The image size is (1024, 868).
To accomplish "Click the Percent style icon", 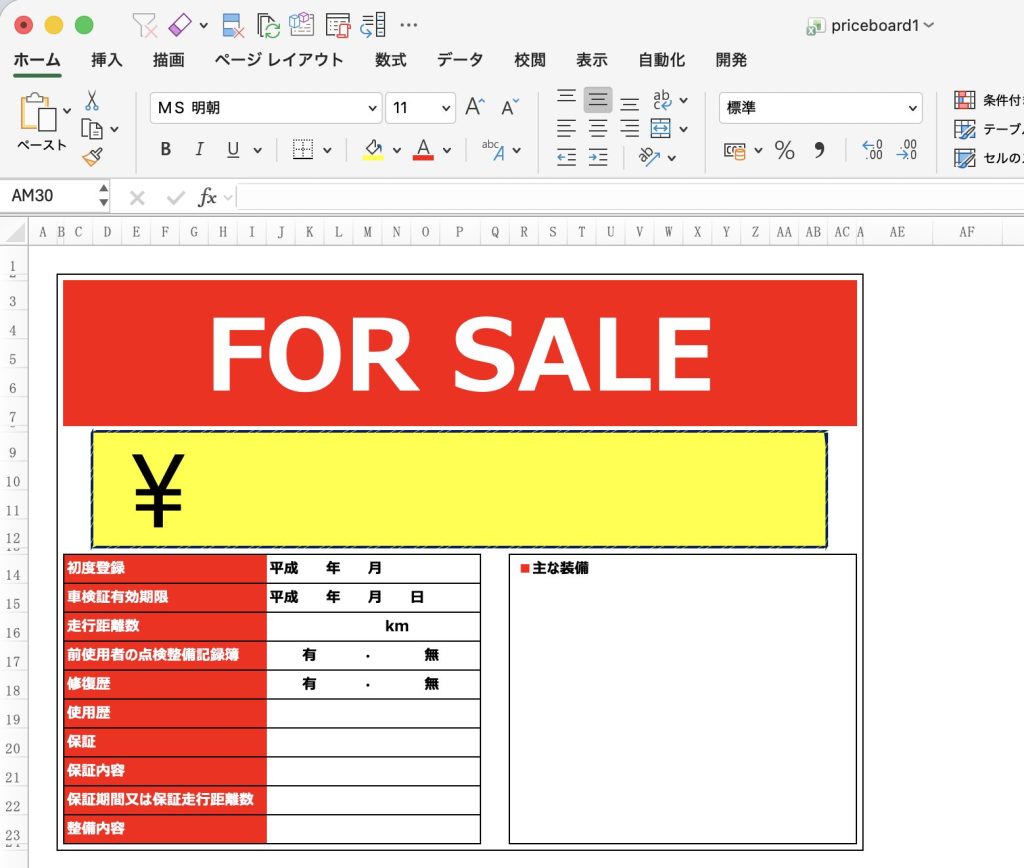I will click(785, 150).
